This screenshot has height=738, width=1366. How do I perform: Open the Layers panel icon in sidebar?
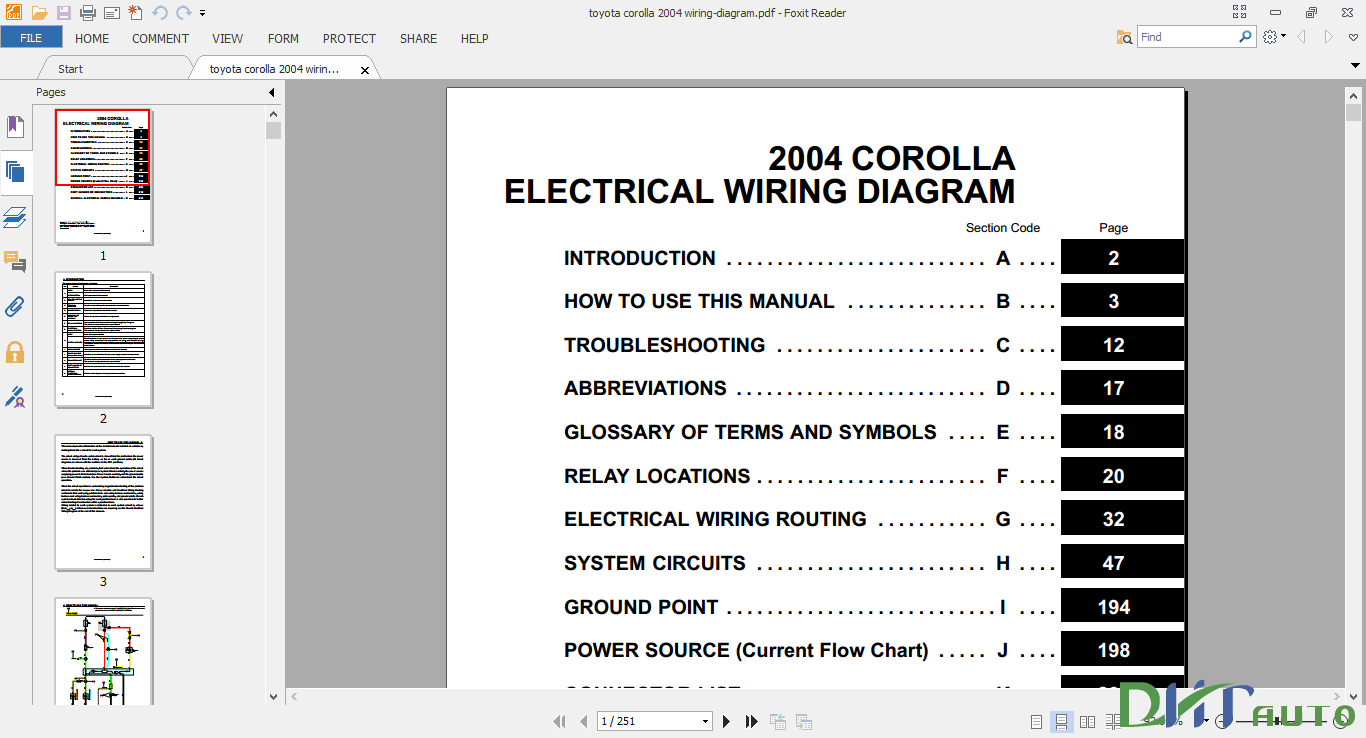pyautogui.click(x=15, y=217)
